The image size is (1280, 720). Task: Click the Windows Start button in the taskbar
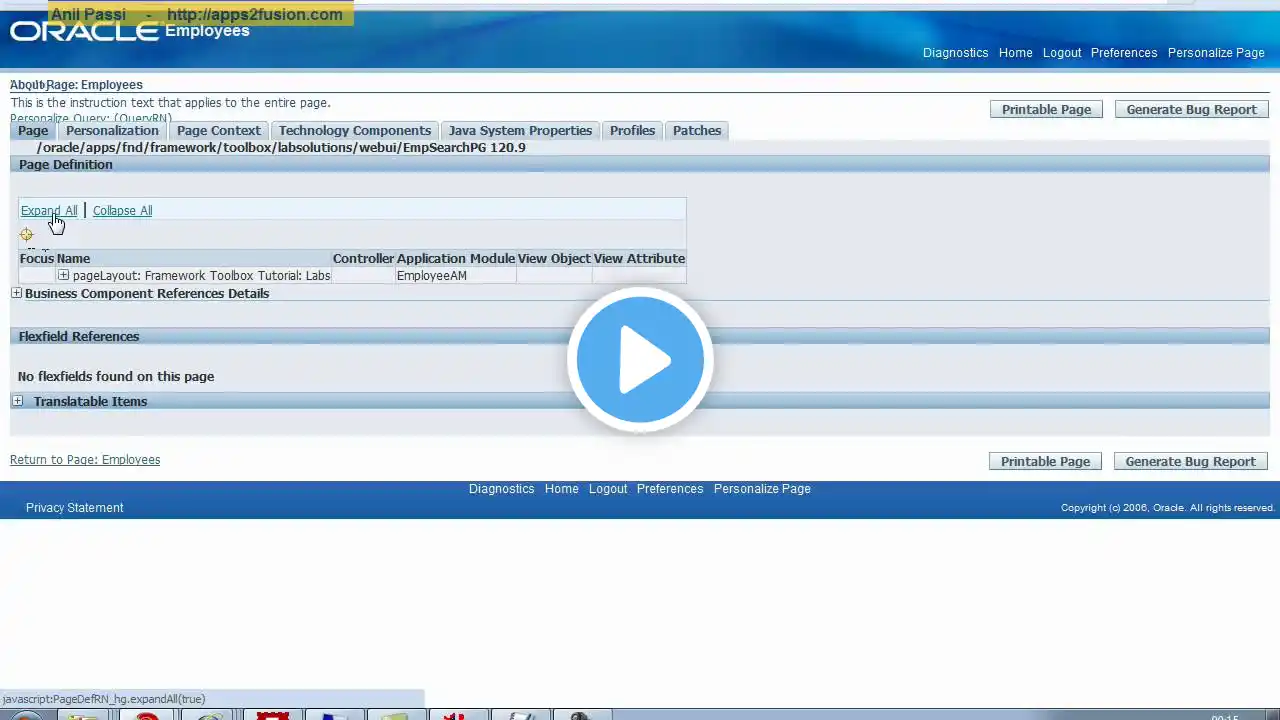[x=25, y=716]
